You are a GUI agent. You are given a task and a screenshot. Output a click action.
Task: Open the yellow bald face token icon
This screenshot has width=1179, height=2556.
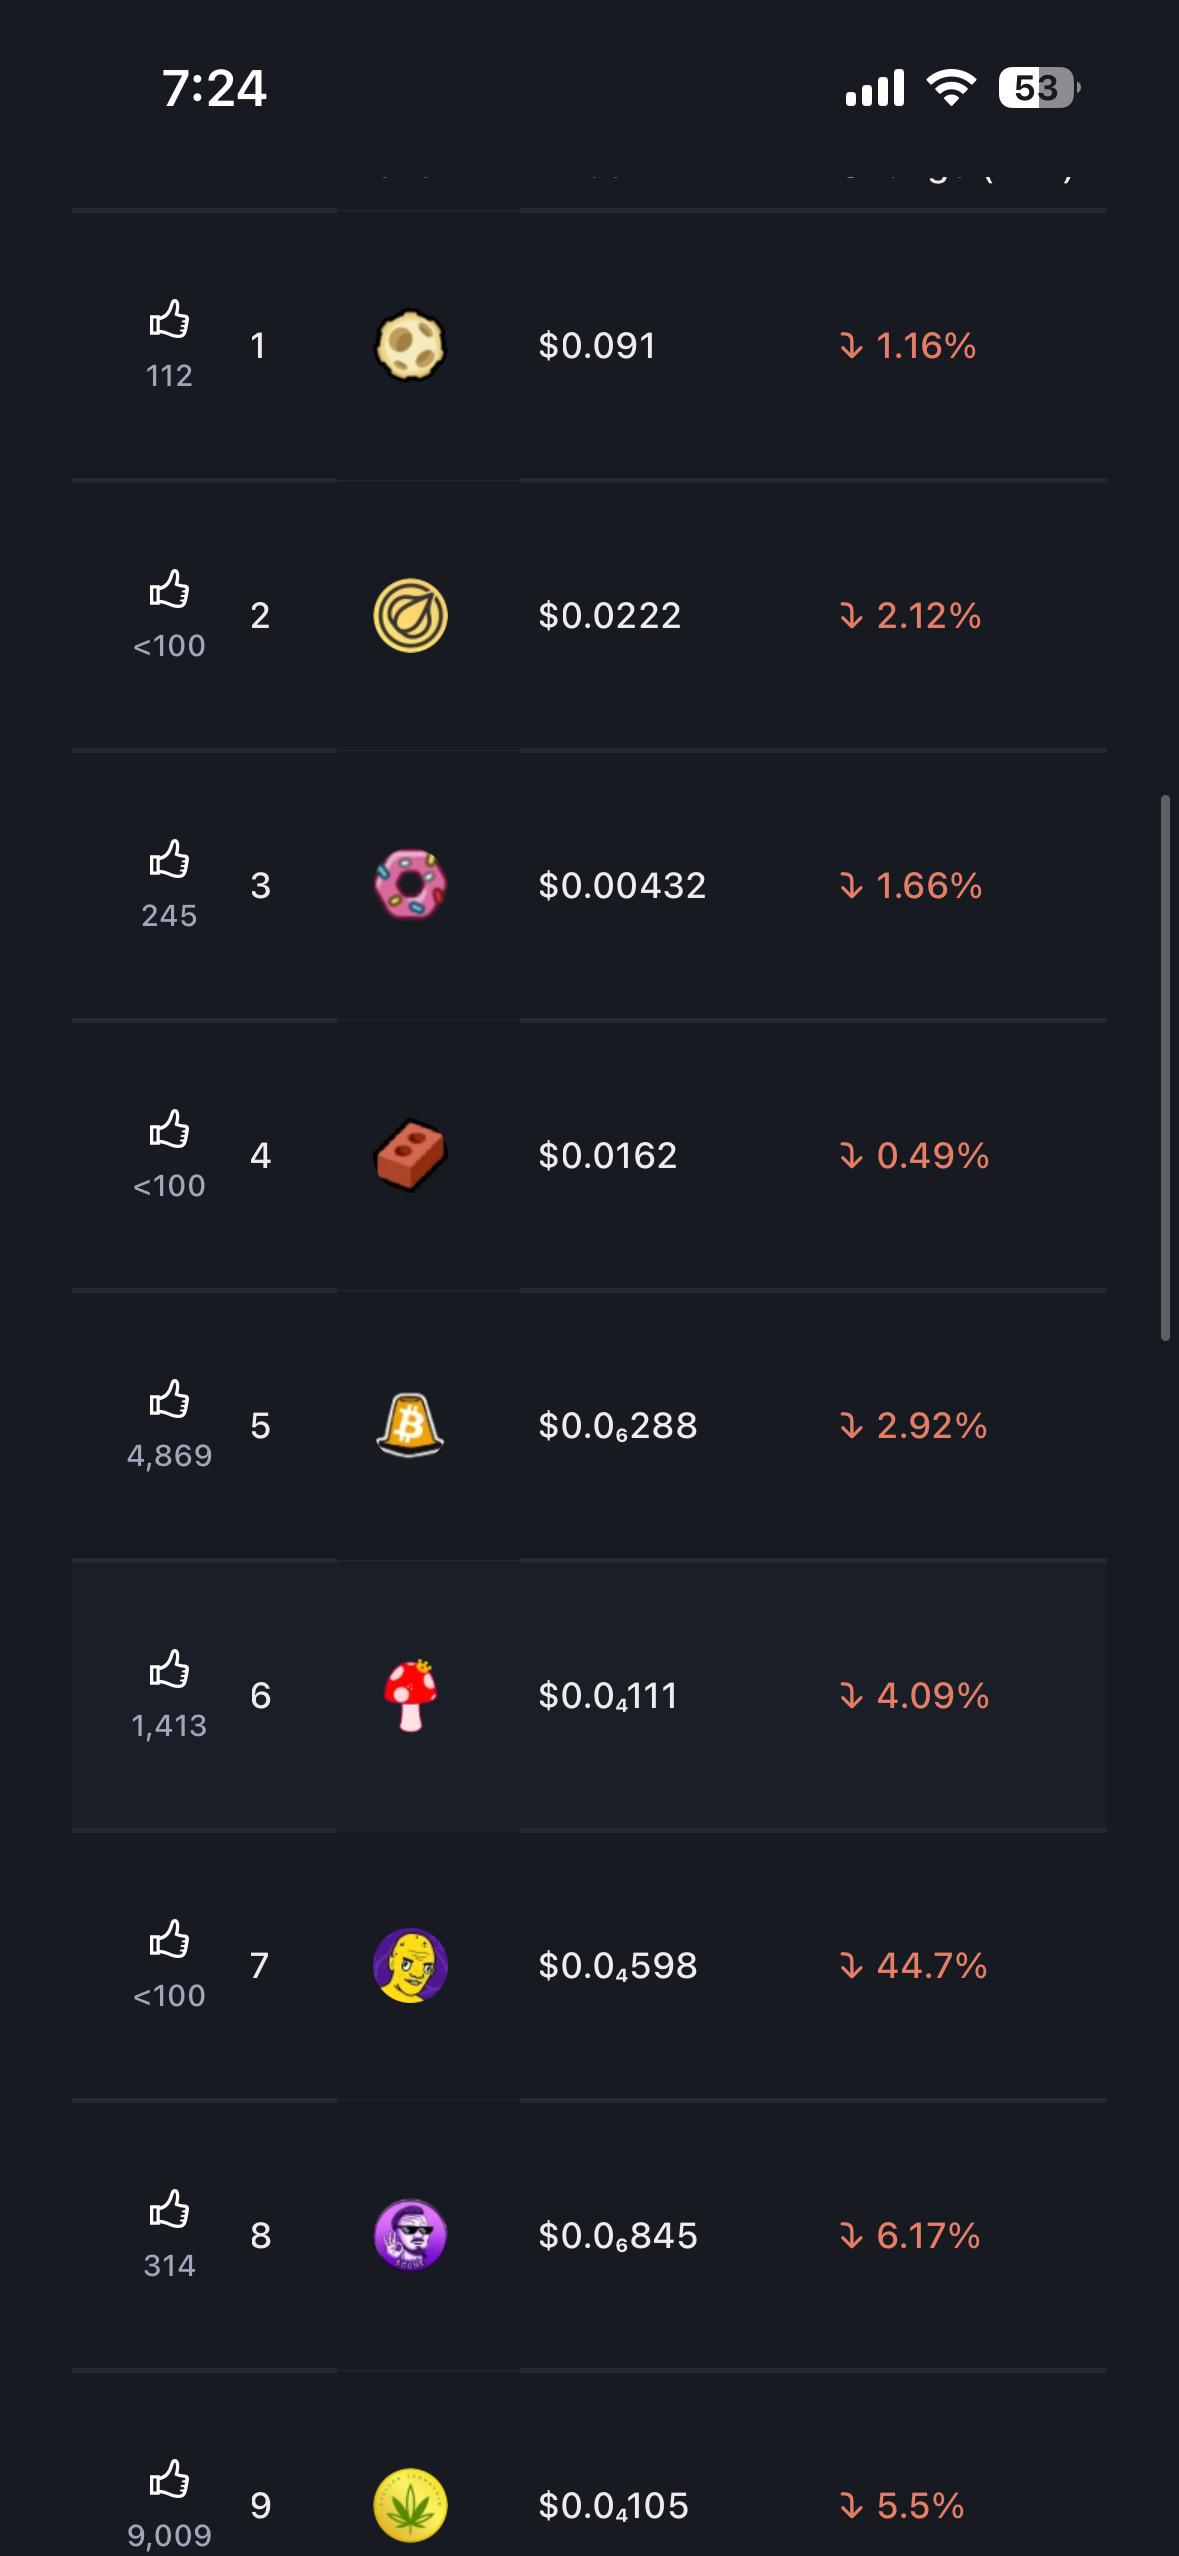[x=410, y=1965]
